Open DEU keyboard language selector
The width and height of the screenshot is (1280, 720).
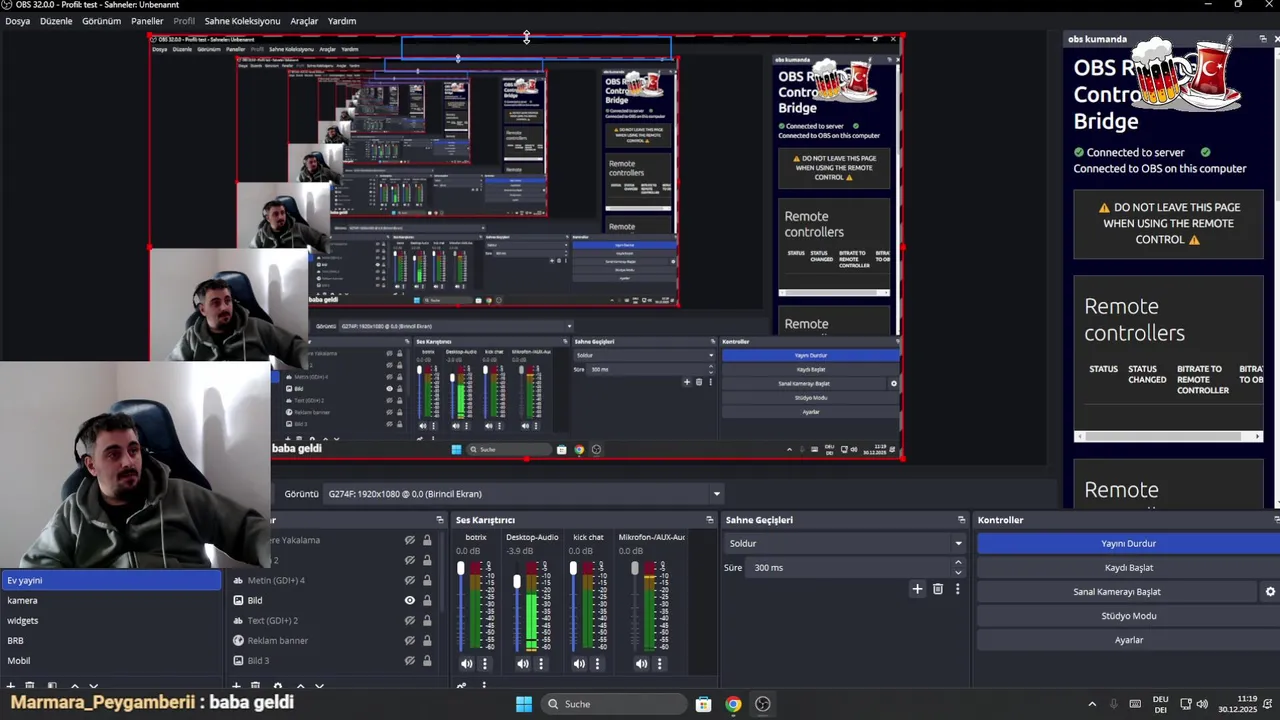click(x=1161, y=704)
